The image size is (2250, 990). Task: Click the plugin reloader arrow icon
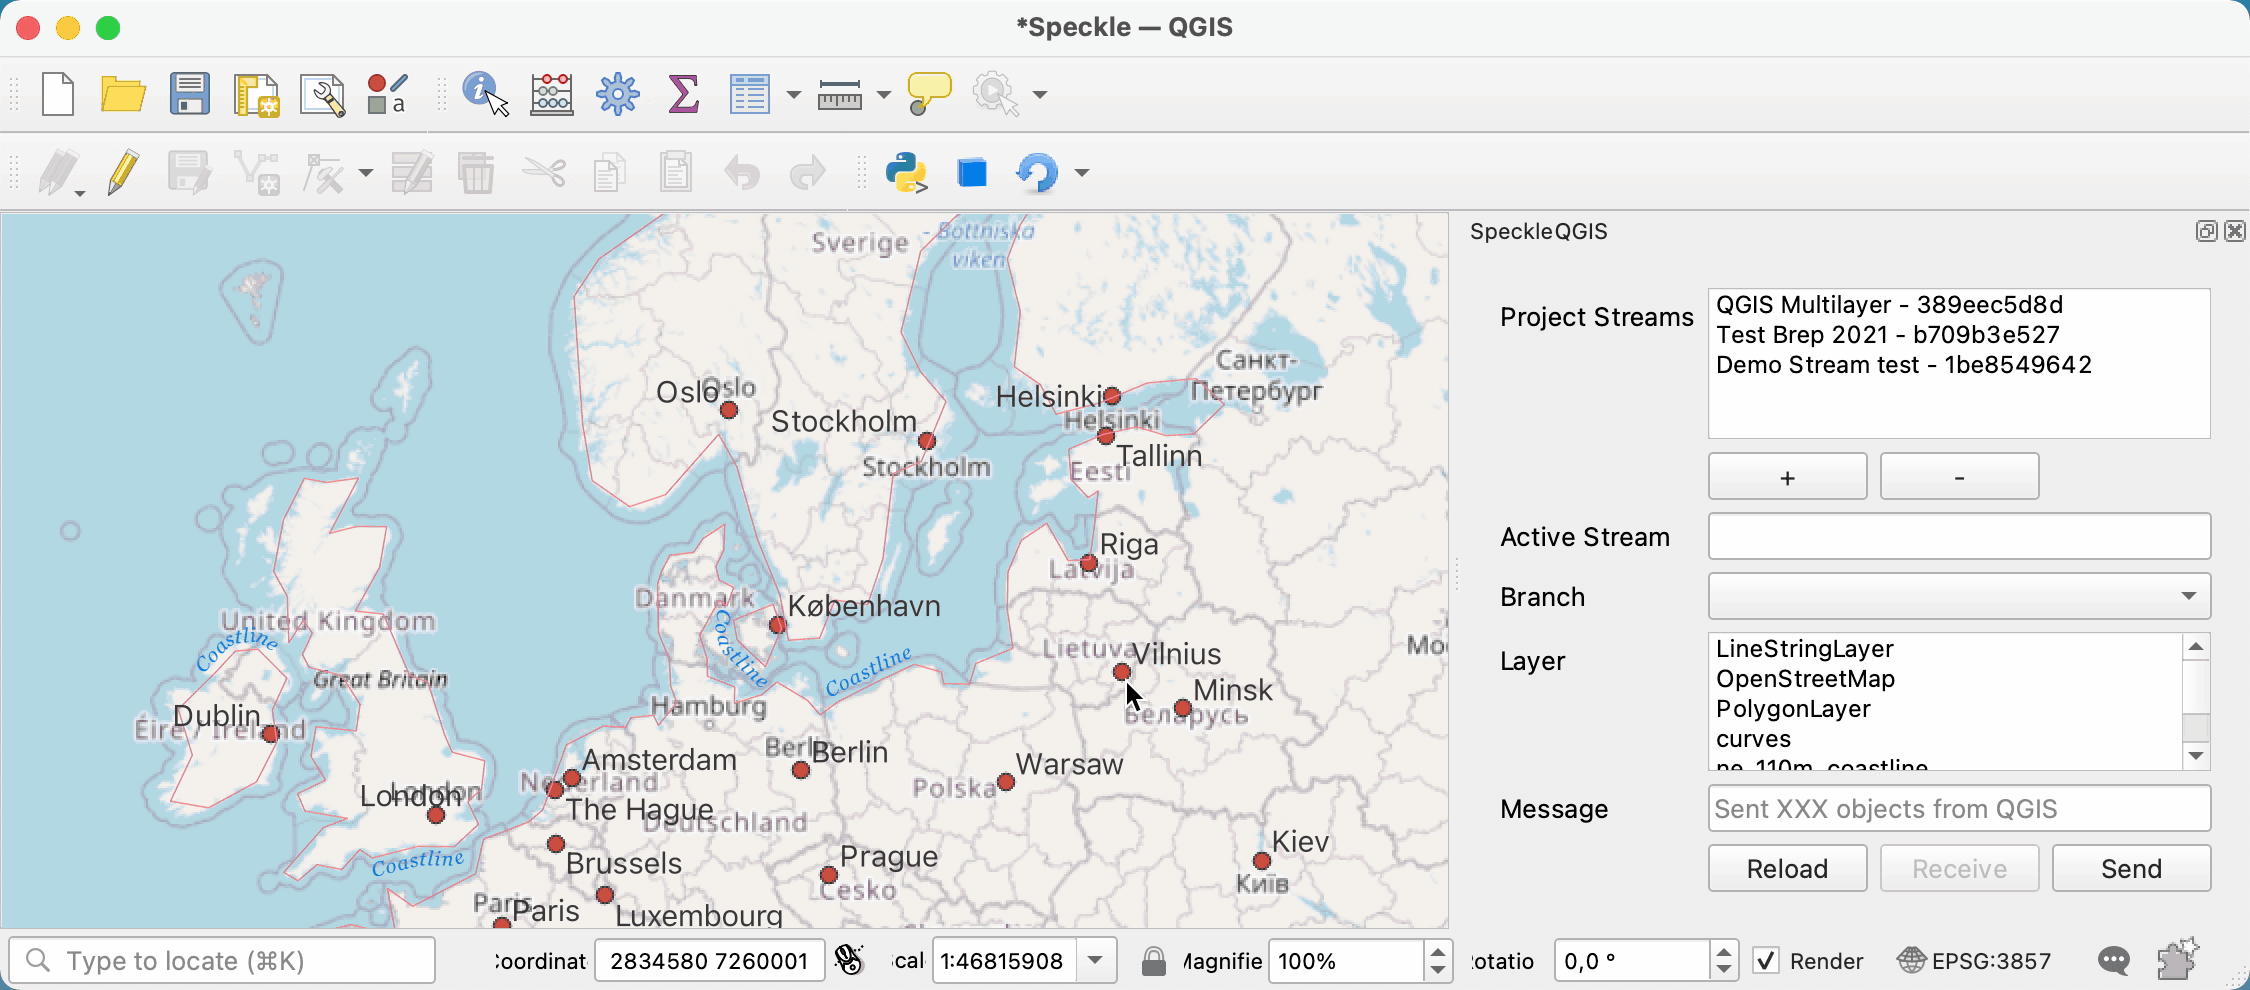[x=1037, y=173]
